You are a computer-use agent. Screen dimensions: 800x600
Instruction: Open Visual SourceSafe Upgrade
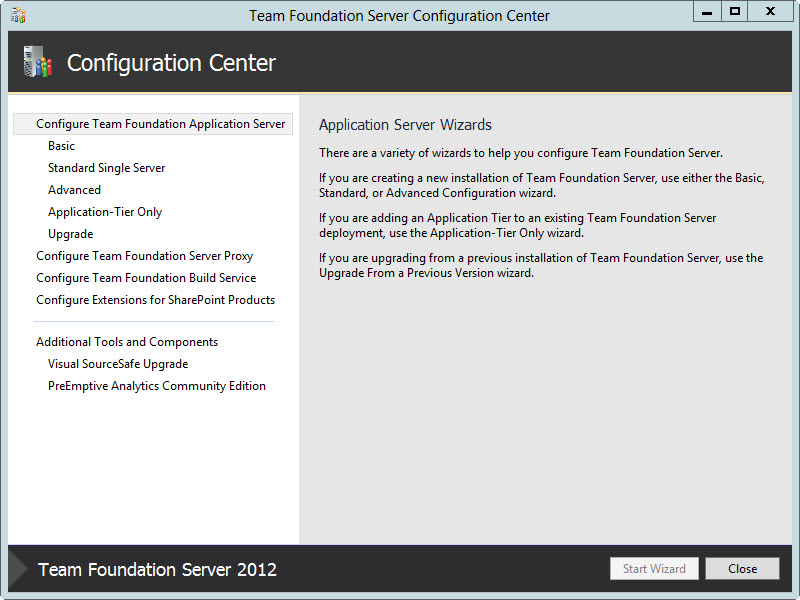tap(118, 364)
